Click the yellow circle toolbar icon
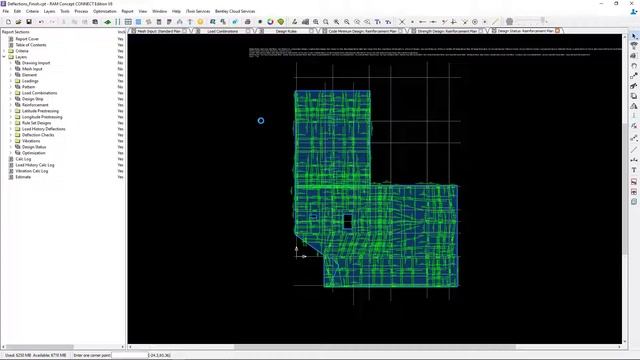The width and height of the screenshot is (640, 360). point(200,22)
